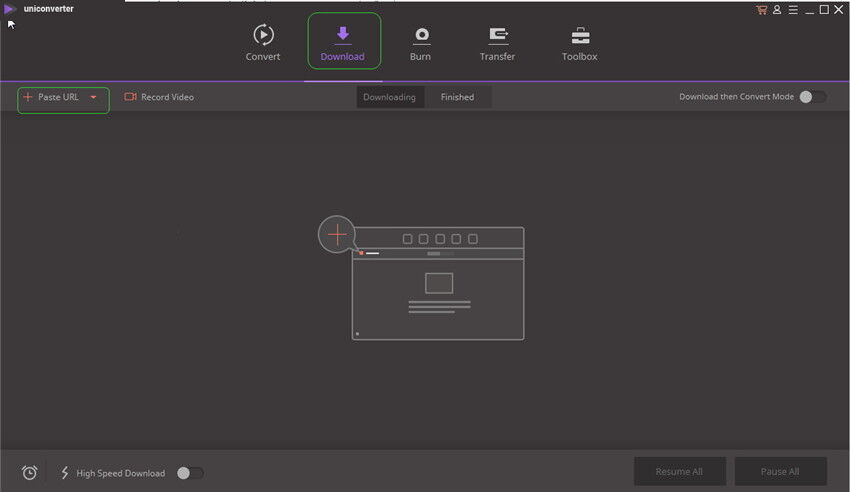
Task: Expand the Paste URL dropdown arrow
Action: 93,97
